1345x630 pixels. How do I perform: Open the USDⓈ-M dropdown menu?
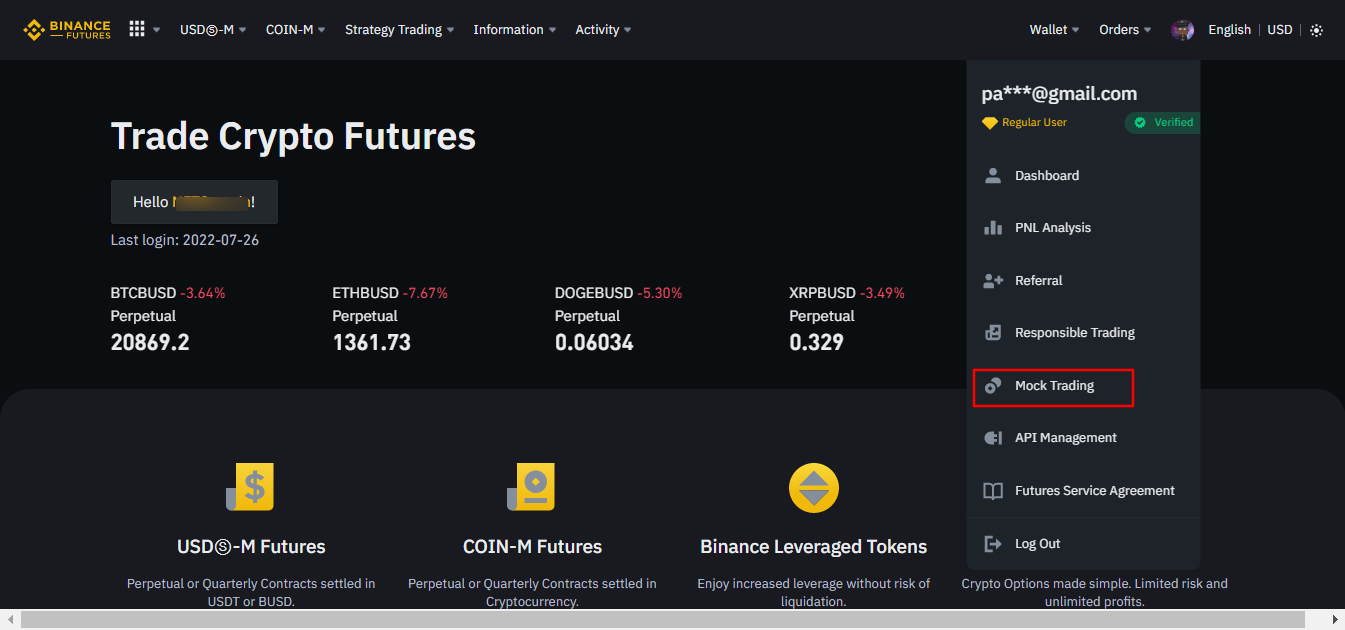pyautogui.click(x=213, y=30)
